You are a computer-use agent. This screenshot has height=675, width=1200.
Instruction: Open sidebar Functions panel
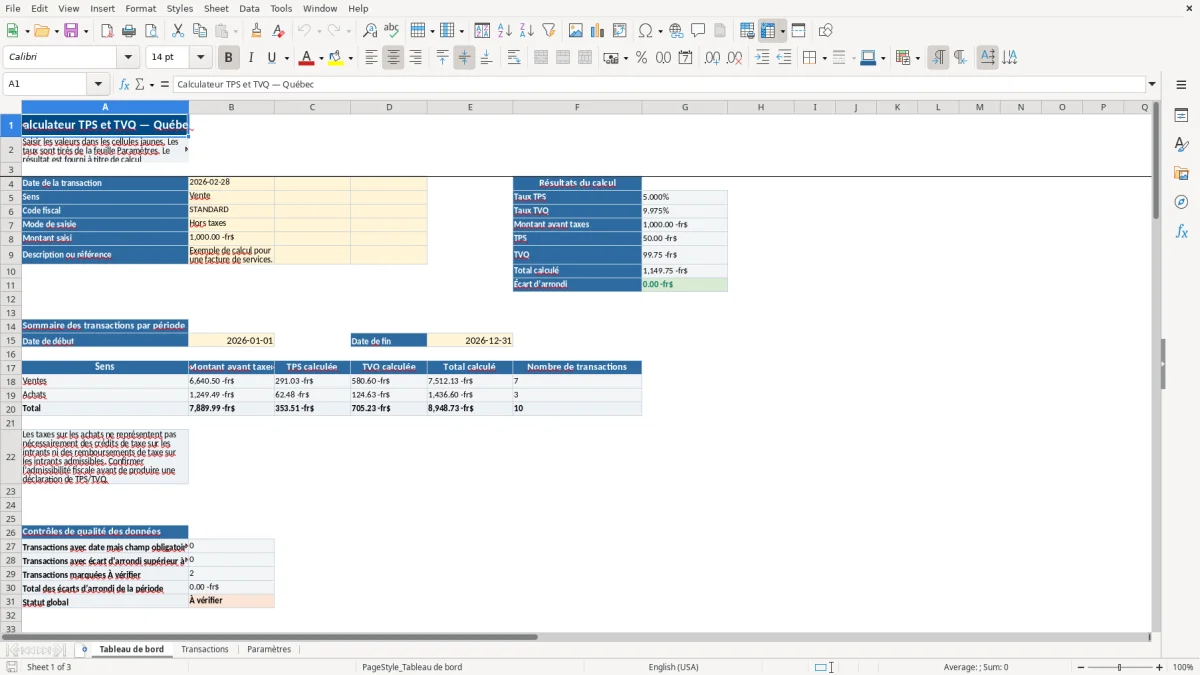click(x=1181, y=231)
